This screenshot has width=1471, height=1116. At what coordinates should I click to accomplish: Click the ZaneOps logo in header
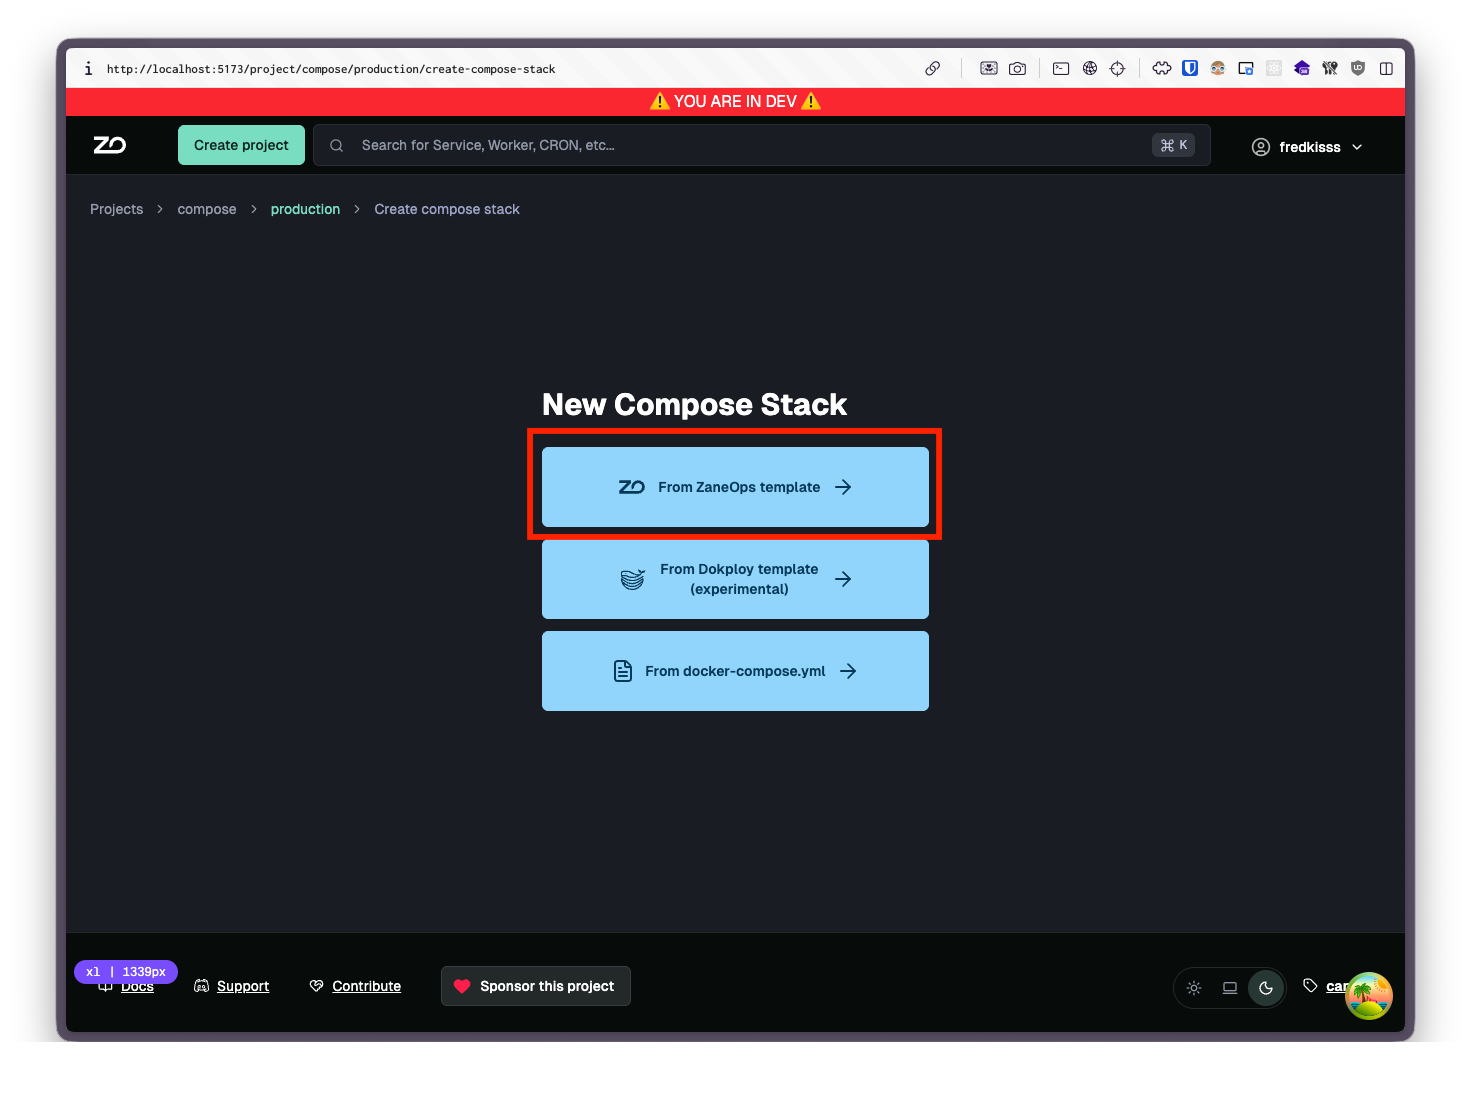click(110, 145)
